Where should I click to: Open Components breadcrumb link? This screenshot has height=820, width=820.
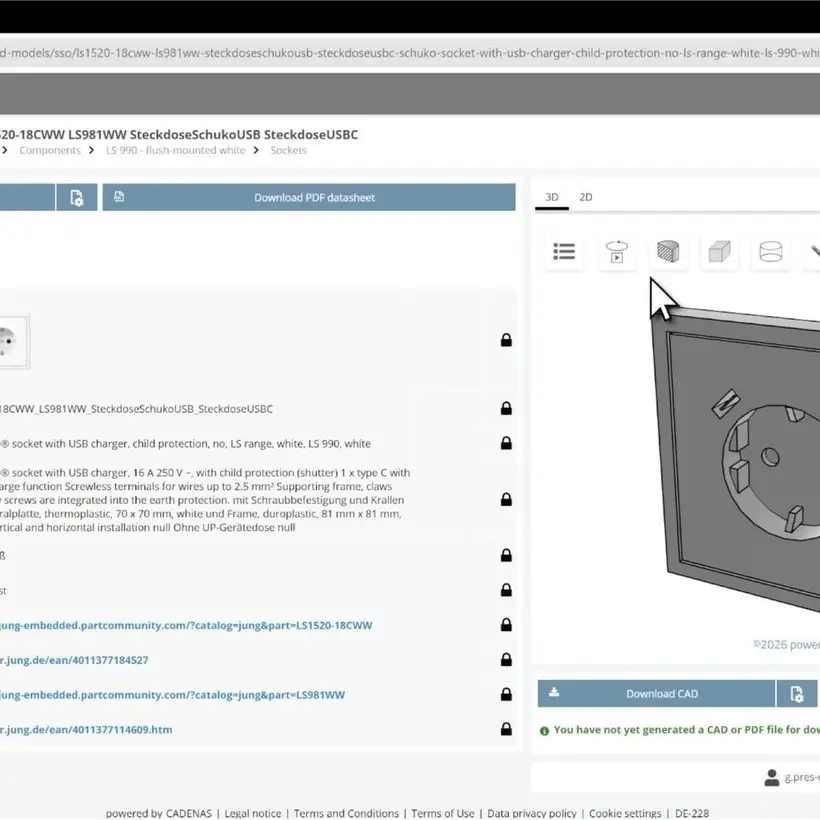pyautogui.click(x=50, y=150)
